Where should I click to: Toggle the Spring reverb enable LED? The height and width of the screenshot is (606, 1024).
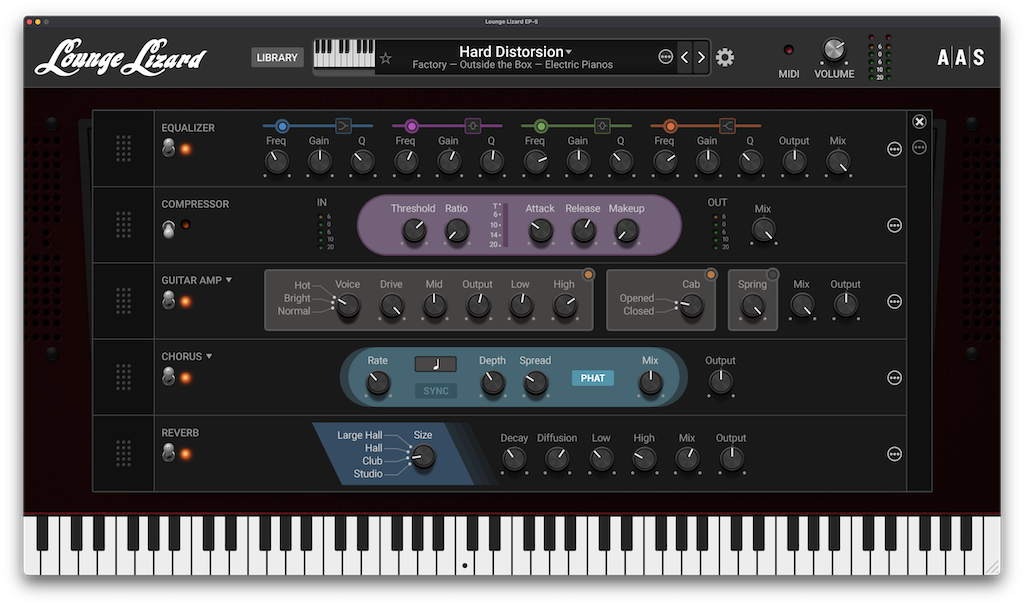tap(773, 275)
